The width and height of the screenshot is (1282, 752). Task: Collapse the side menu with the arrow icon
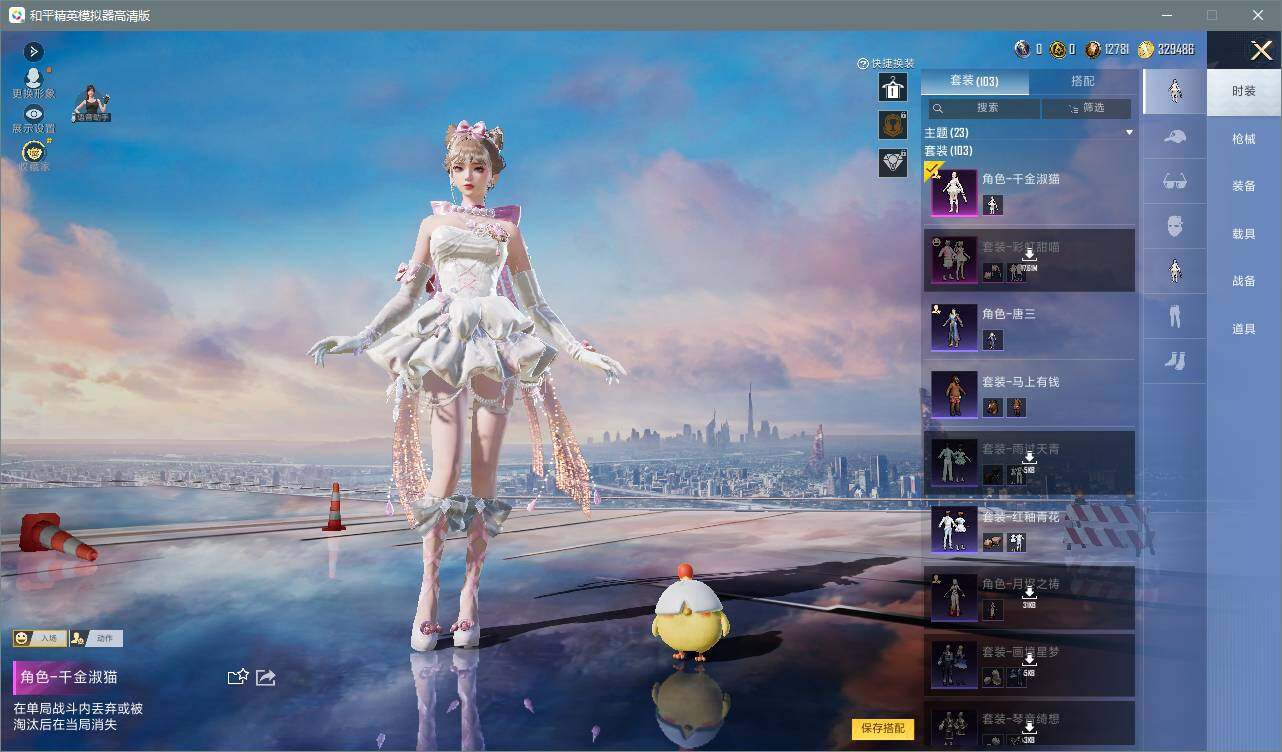[34, 51]
